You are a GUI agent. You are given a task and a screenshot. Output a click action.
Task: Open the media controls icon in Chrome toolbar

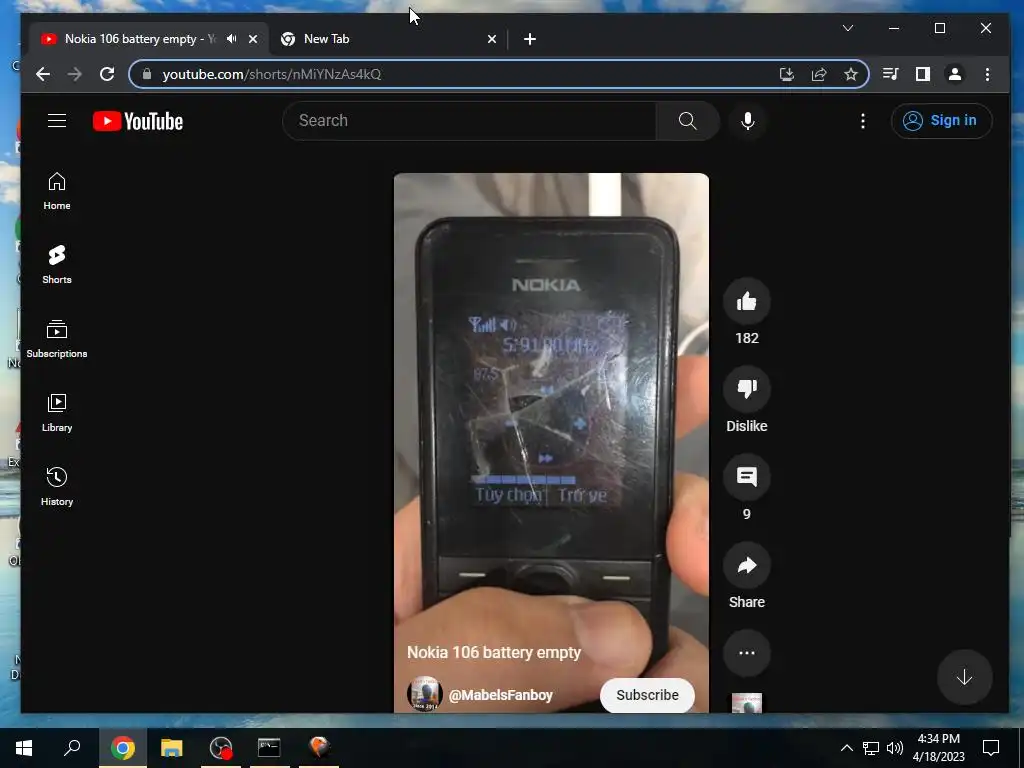pyautogui.click(x=891, y=74)
